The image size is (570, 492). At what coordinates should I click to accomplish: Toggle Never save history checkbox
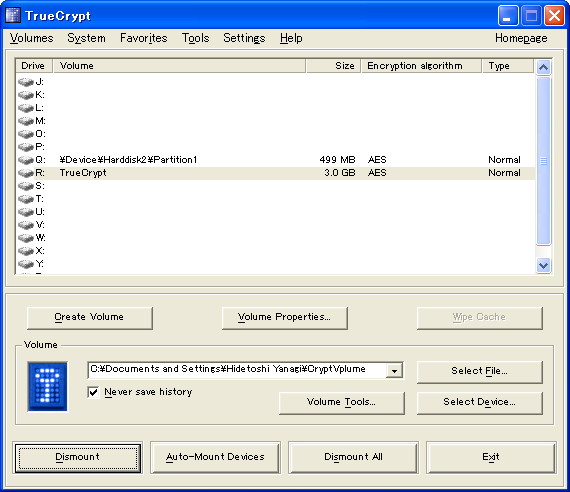coord(93,392)
